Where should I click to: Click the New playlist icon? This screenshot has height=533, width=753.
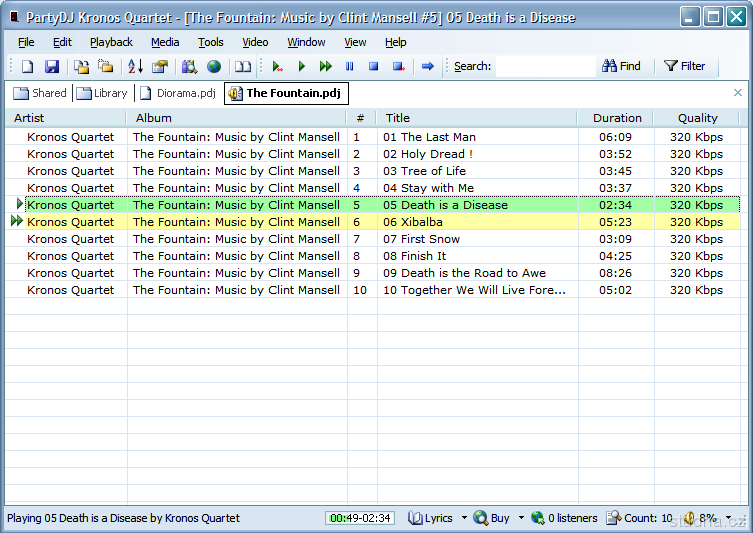[x=28, y=67]
